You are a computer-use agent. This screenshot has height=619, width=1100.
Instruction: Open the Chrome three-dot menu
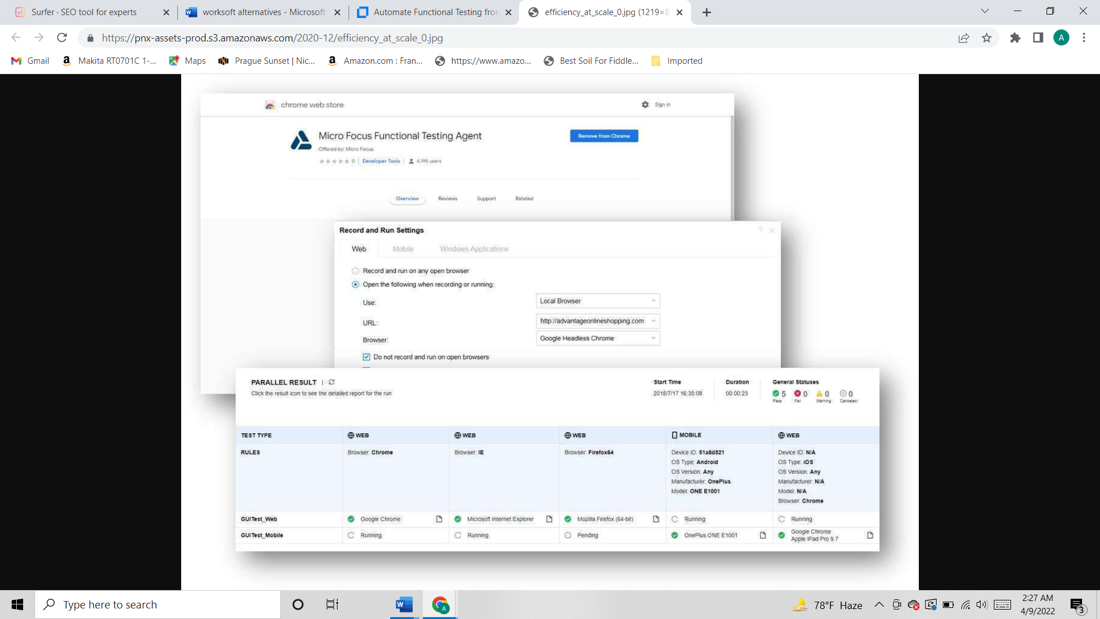(1084, 38)
